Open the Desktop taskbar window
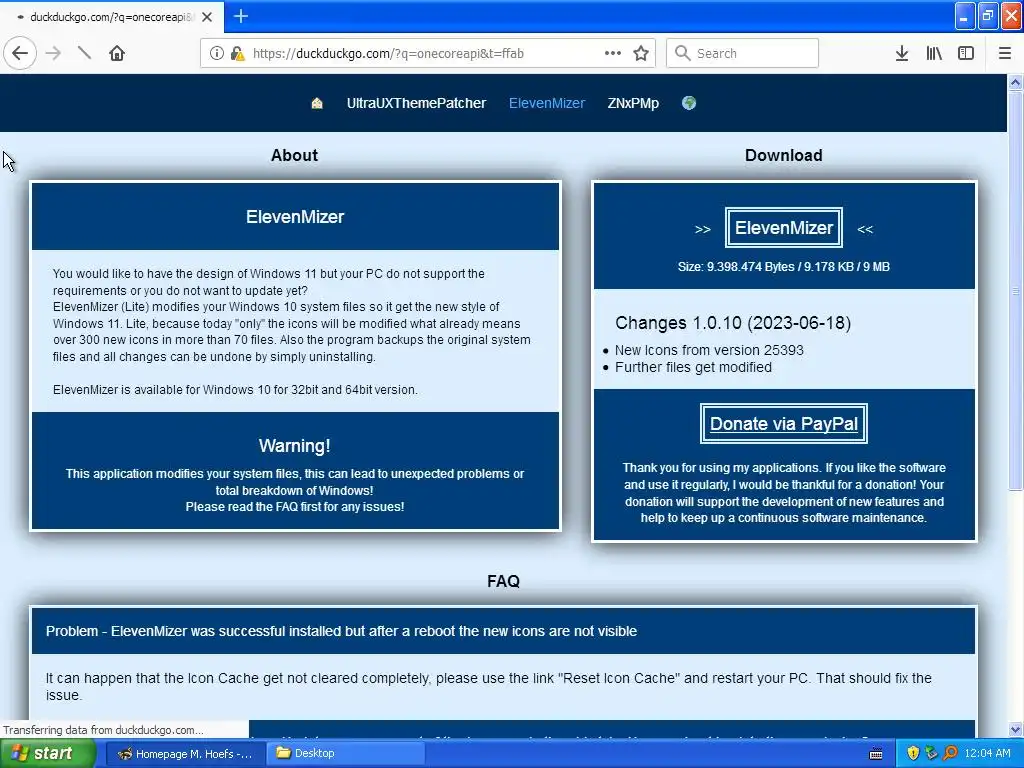This screenshot has height=768, width=1024. pos(346,754)
